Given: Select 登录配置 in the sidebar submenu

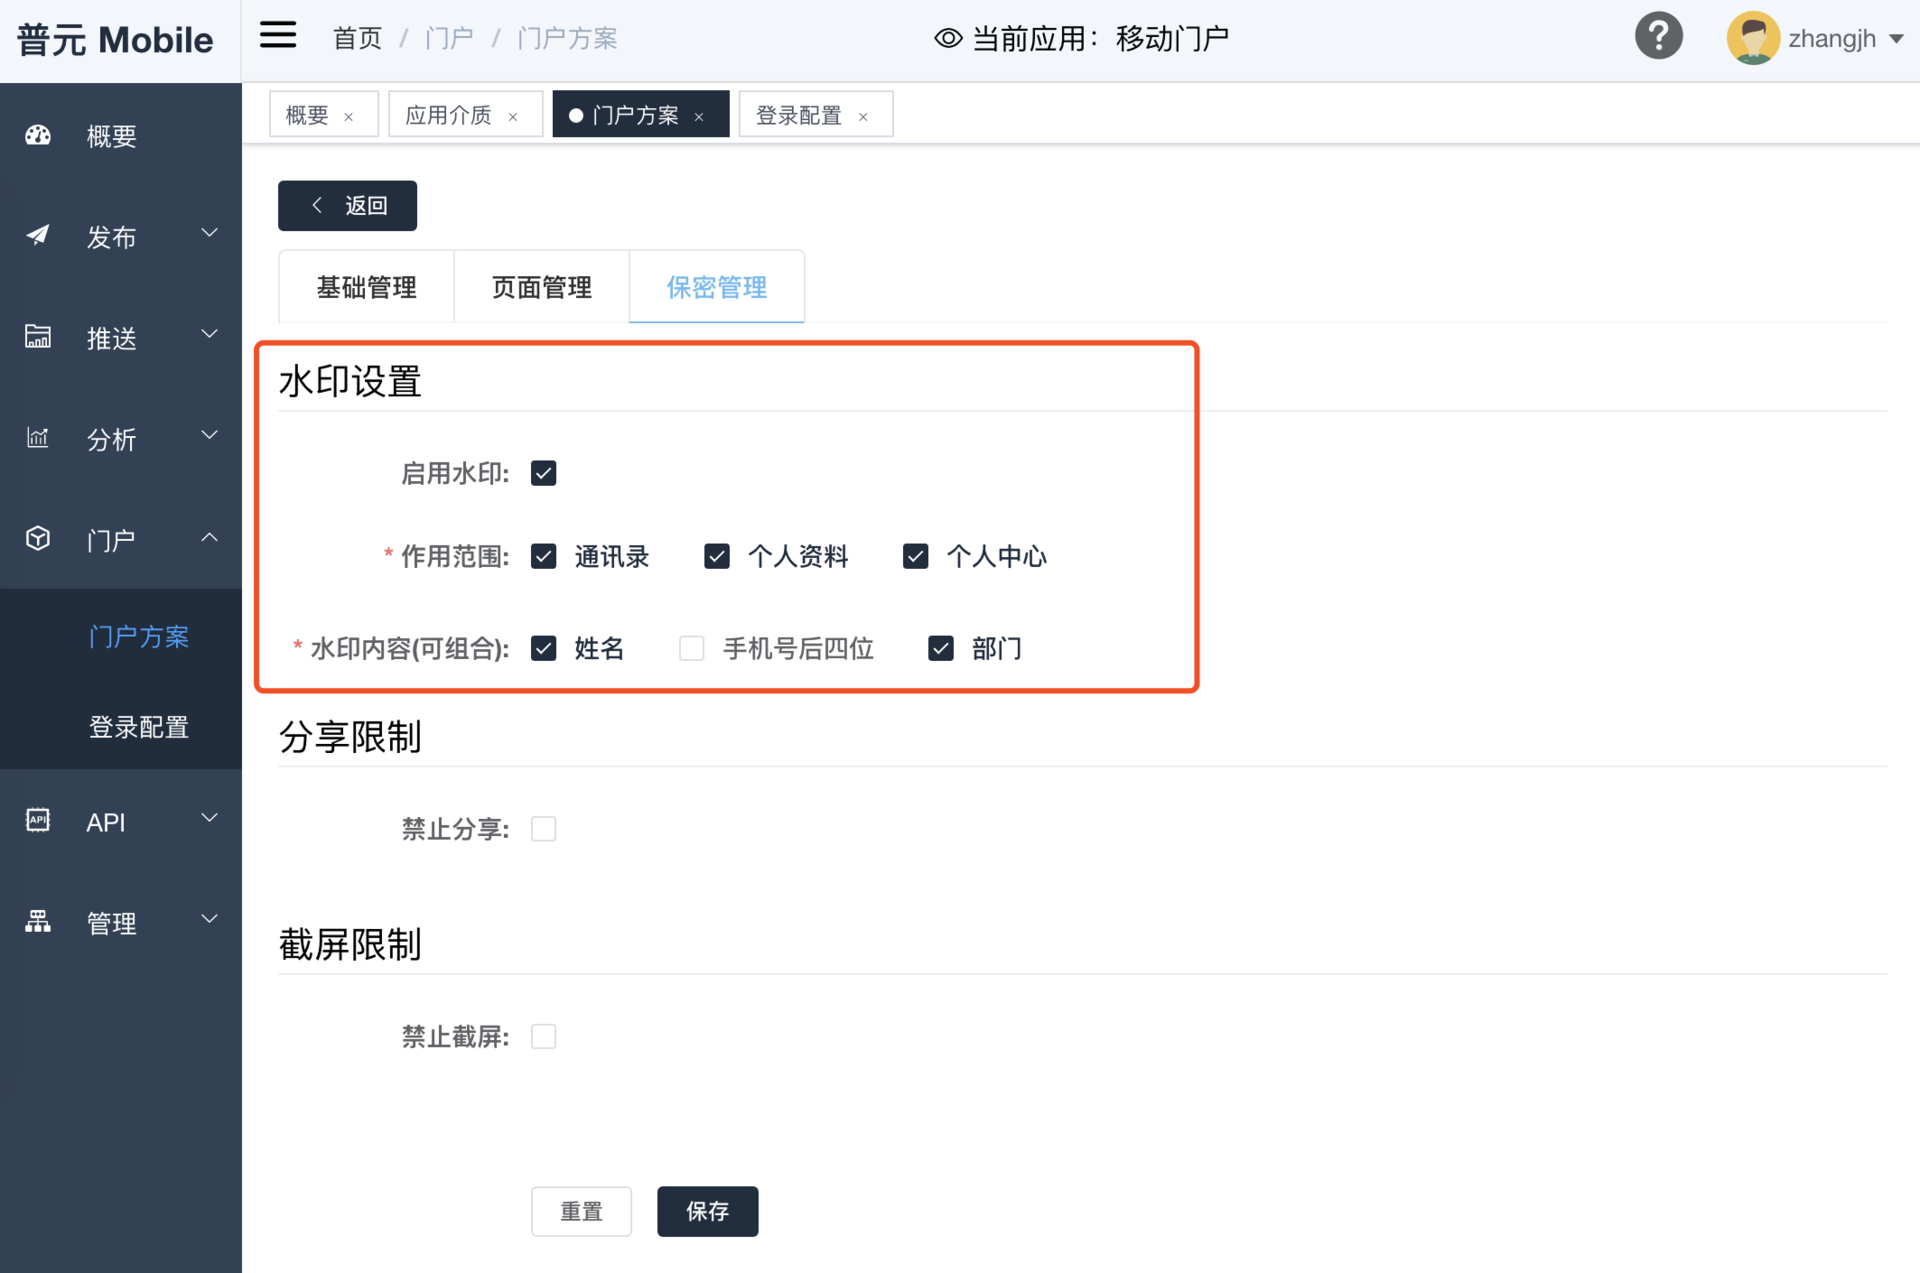Looking at the screenshot, I should [139, 727].
